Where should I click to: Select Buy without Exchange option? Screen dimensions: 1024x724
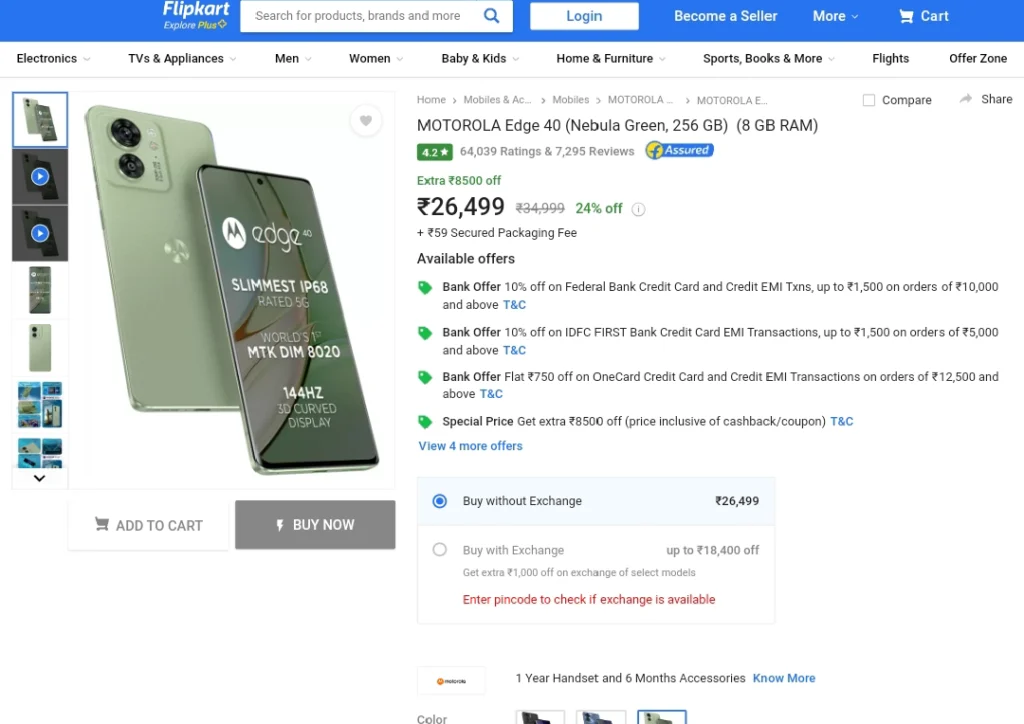[x=440, y=501]
